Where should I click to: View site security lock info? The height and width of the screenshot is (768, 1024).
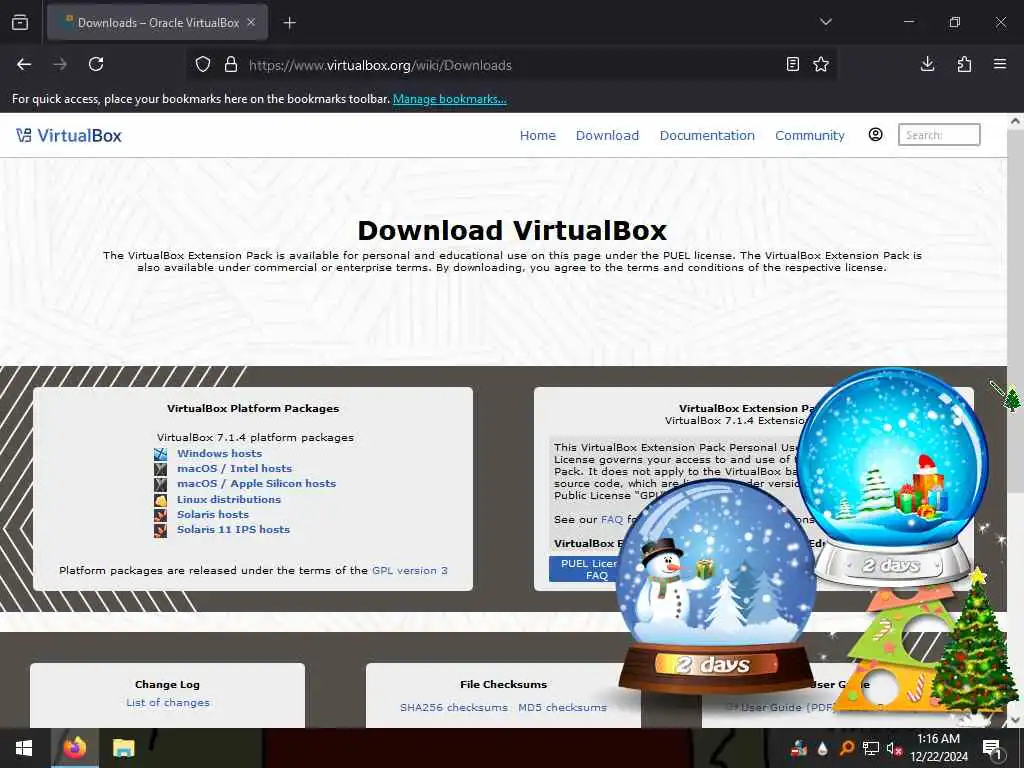(231, 65)
